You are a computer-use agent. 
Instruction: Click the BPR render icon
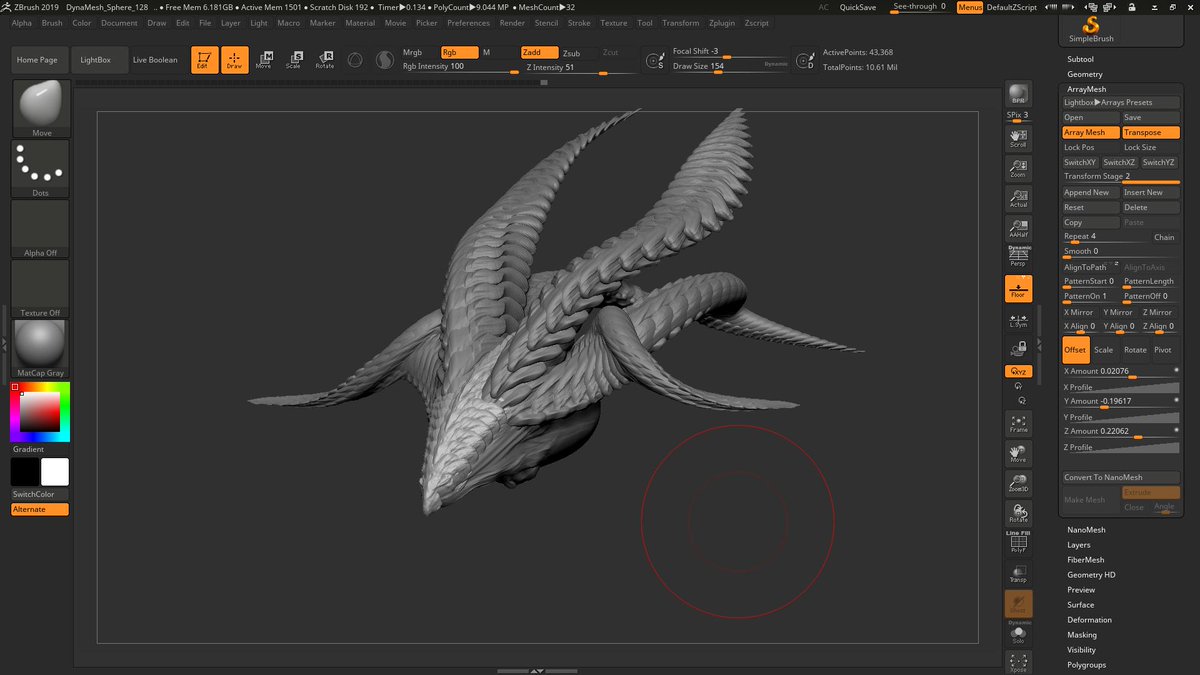(x=1018, y=94)
